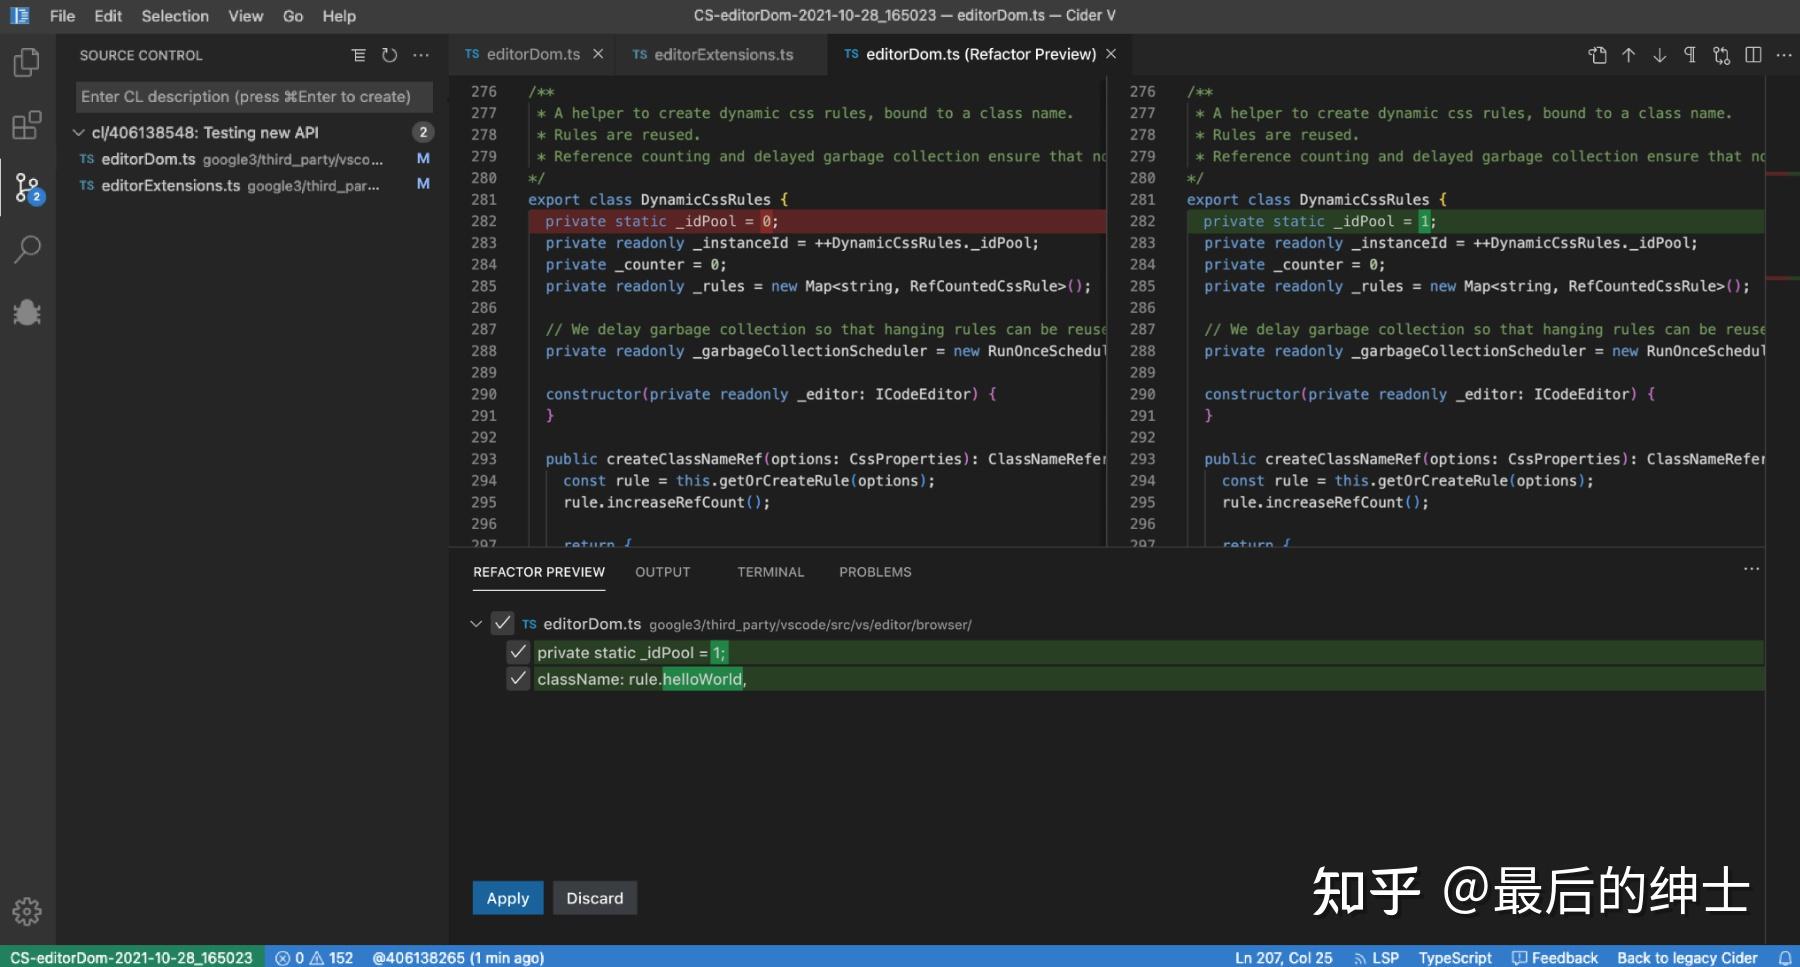Viewport: 1800px width, 967px height.
Task: Switch to the PROBLEMS panel tab
Action: click(x=875, y=572)
